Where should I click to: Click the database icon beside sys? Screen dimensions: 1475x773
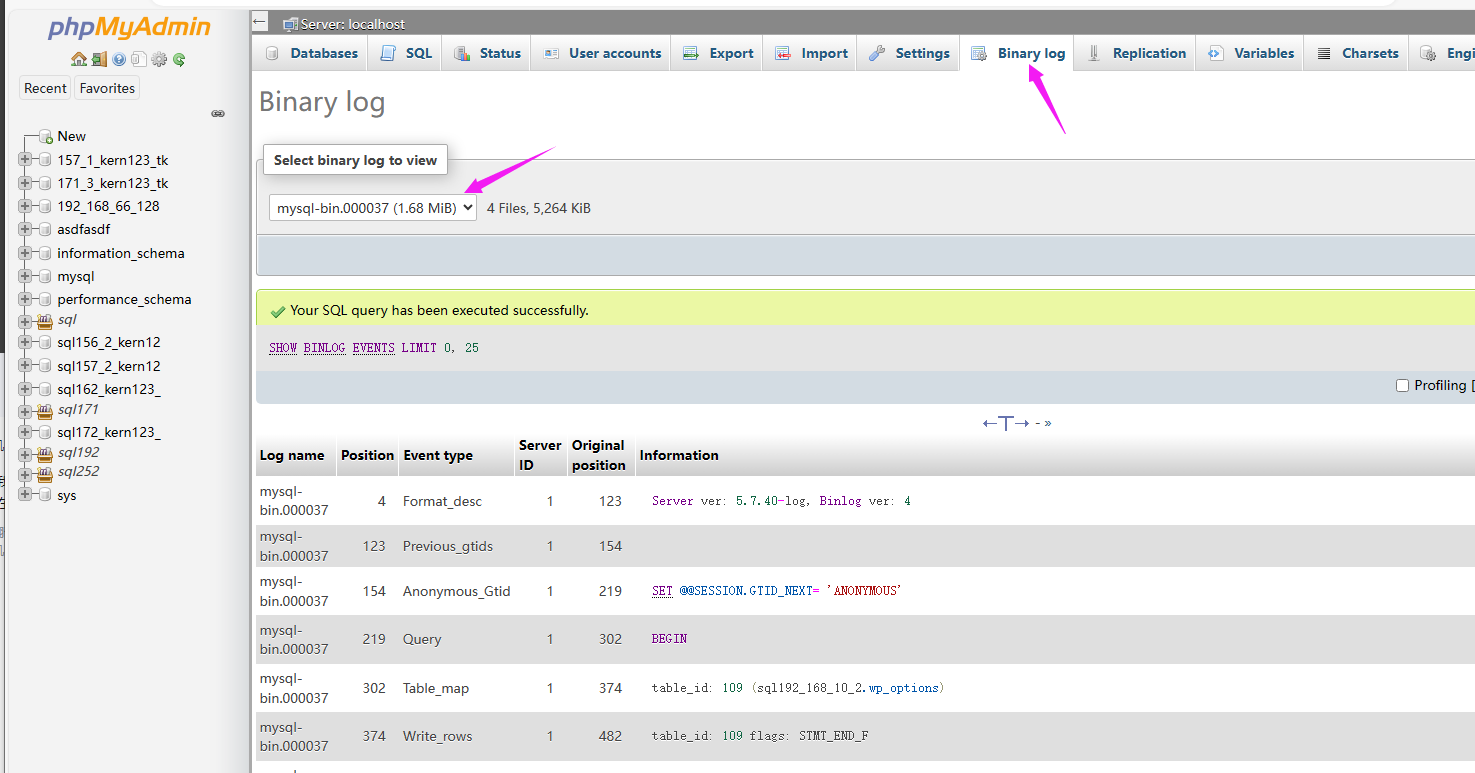point(45,496)
